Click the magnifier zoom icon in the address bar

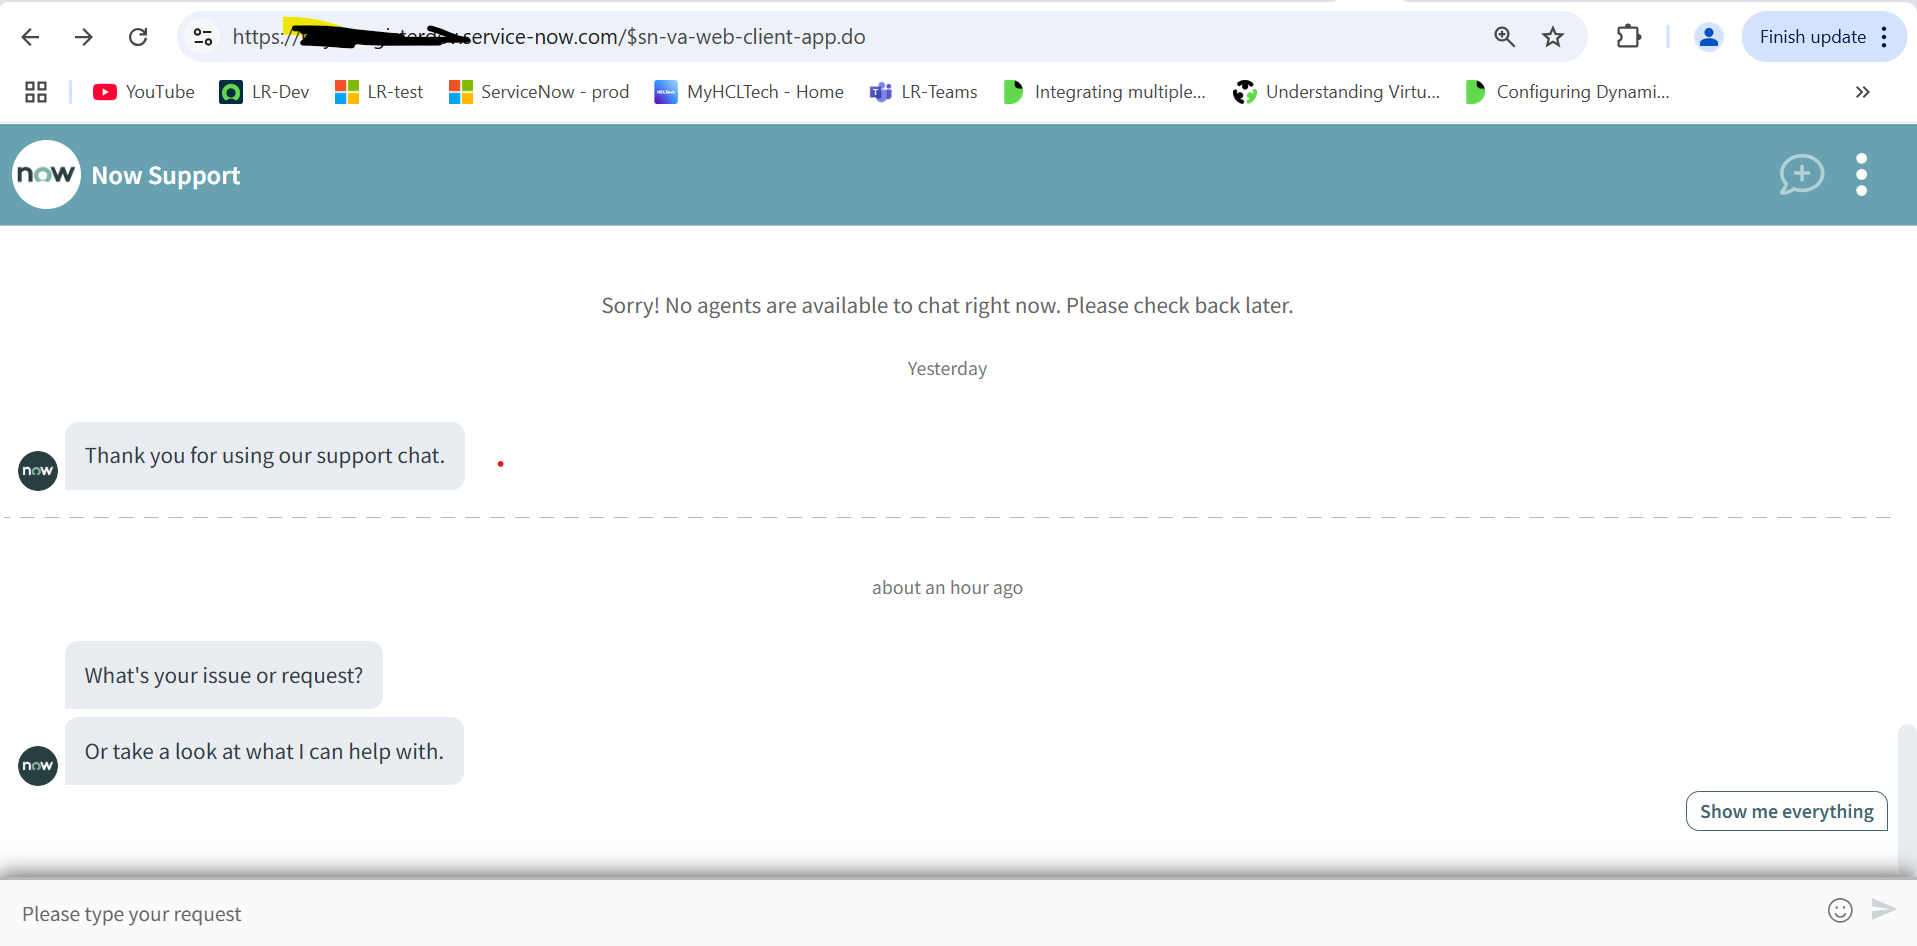point(1505,37)
